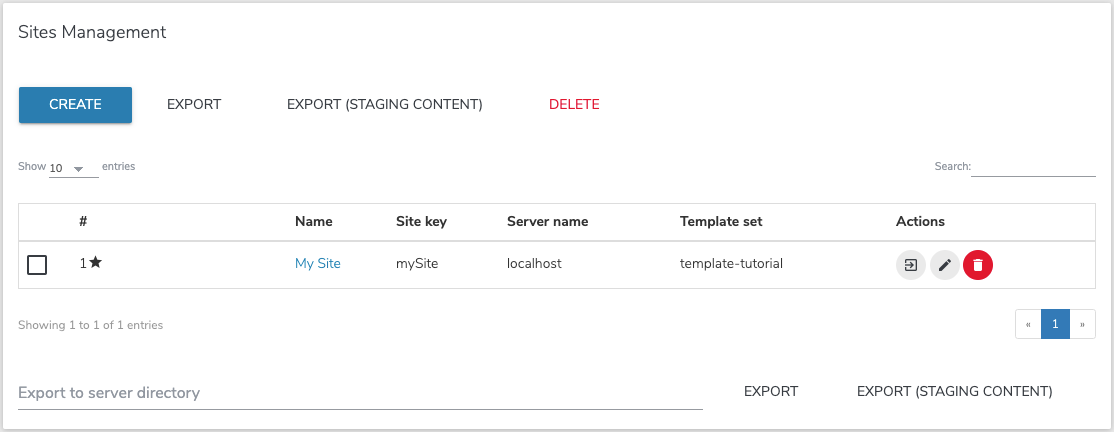This screenshot has height=432, width=1114.
Task: Go to the previous page of entries
Action: (x=1028, y=324)
